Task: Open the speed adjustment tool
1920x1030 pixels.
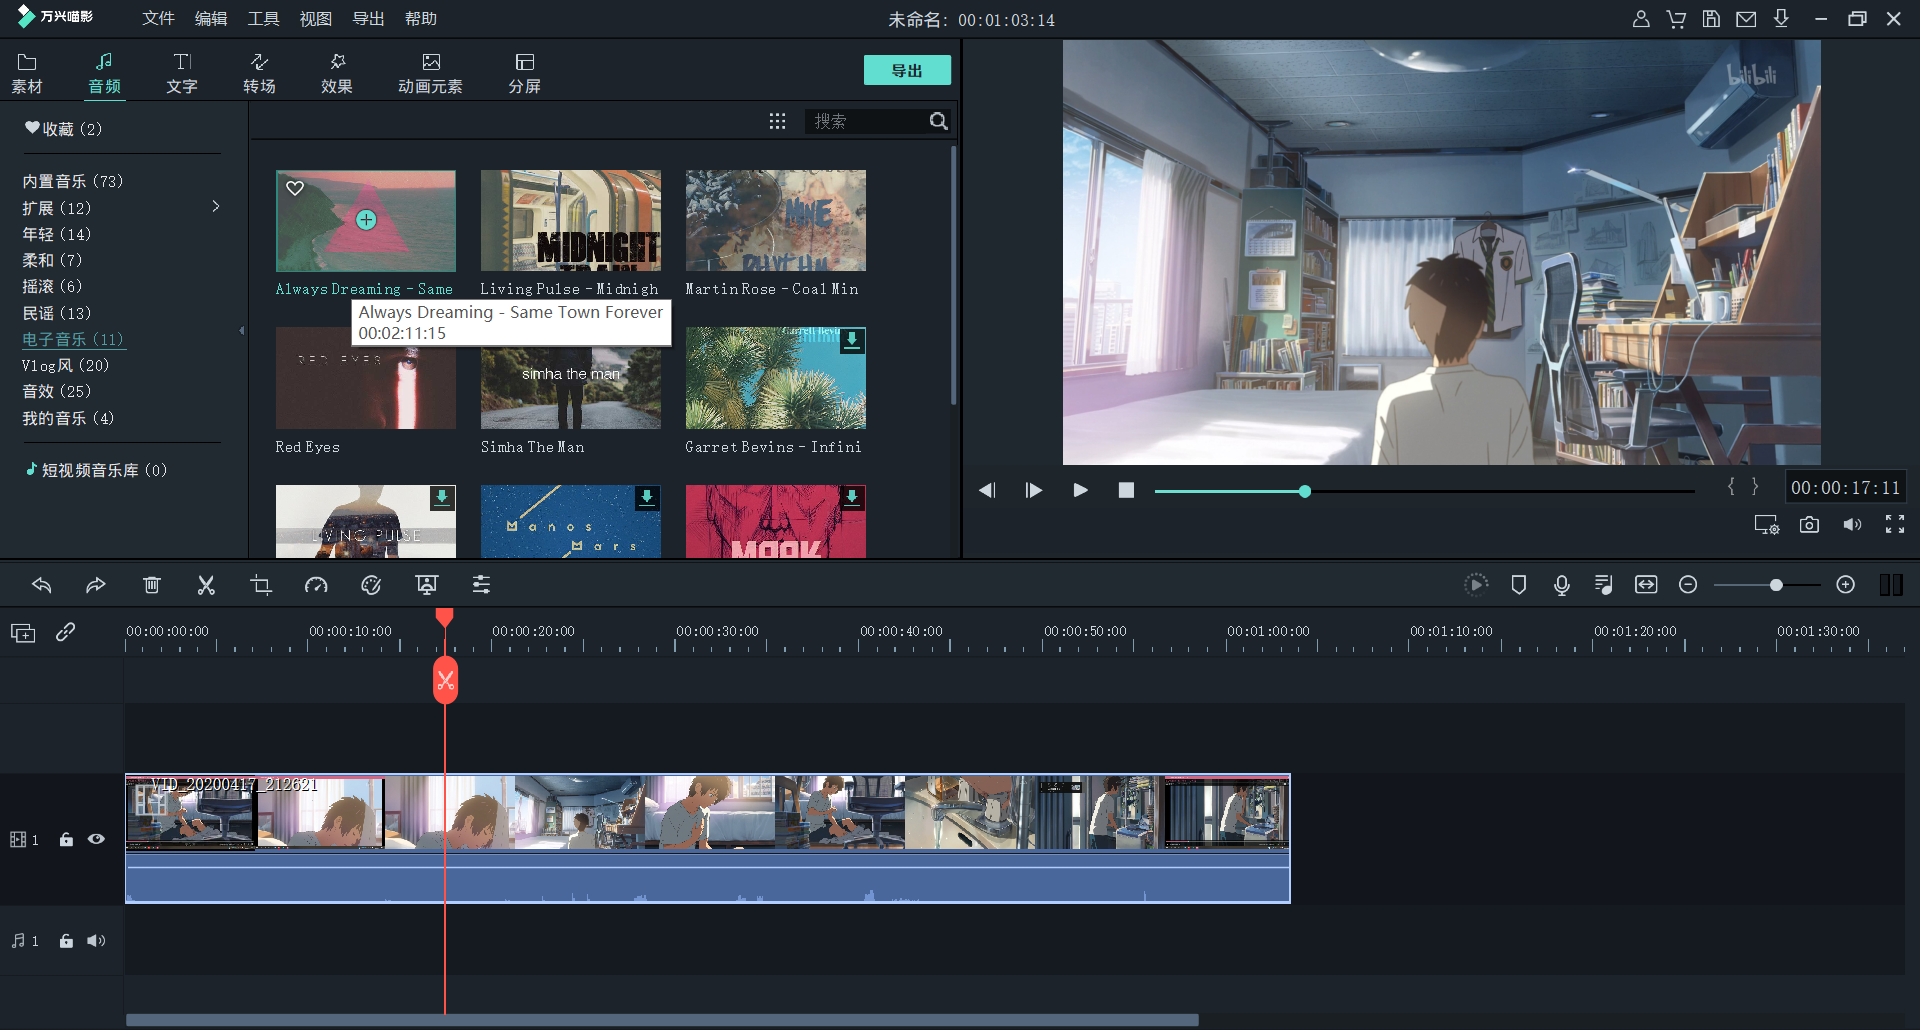Action: tap(316, 586)
